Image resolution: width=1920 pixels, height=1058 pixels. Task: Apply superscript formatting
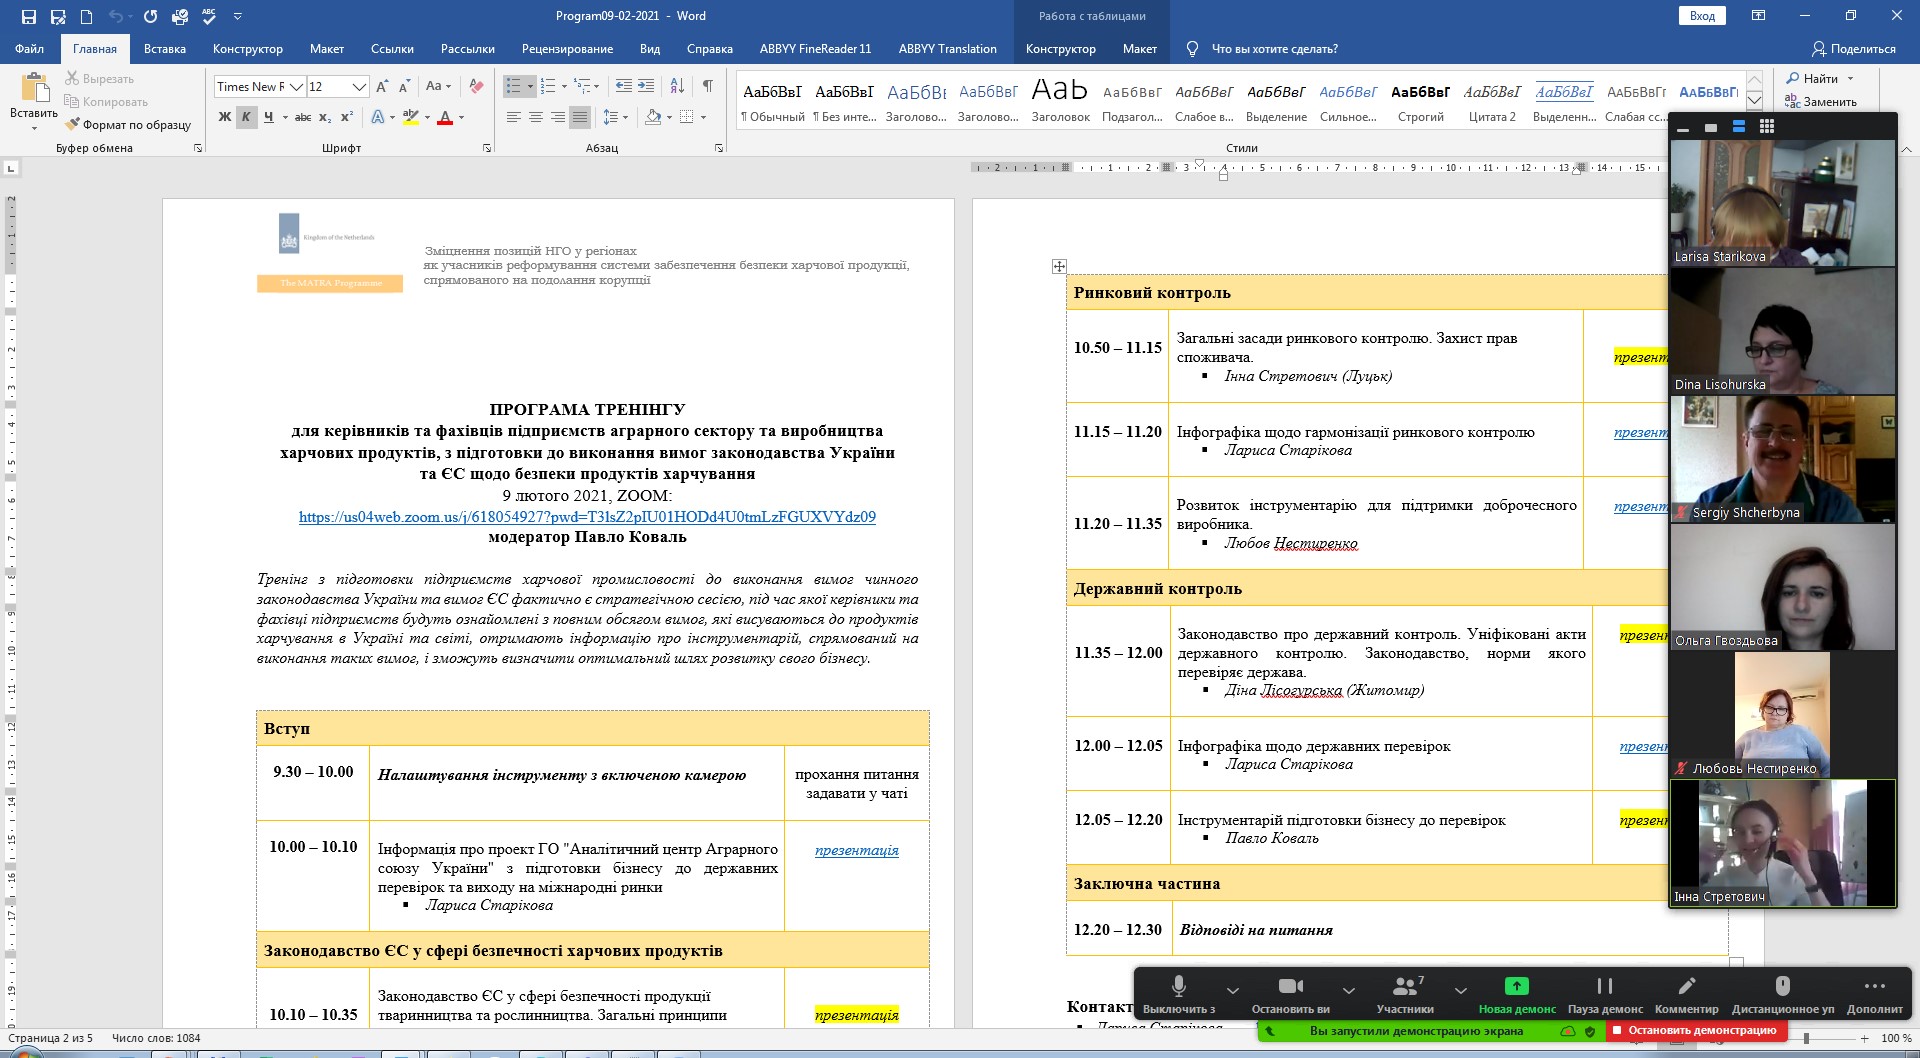point(347,117)
